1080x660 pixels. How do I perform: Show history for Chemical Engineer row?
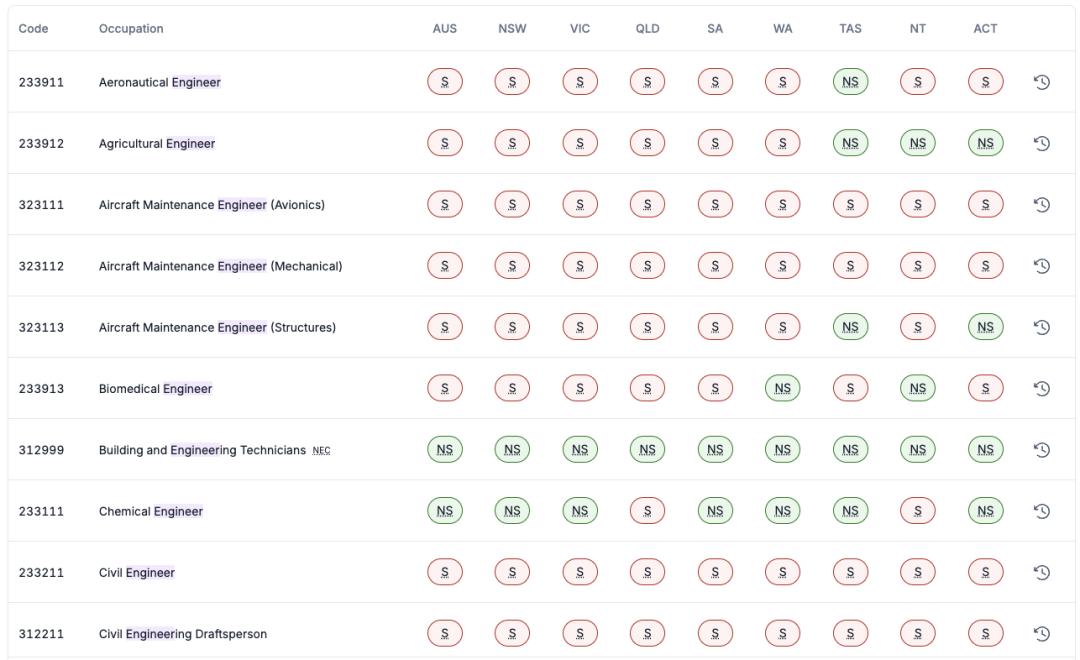point(1041,511)
